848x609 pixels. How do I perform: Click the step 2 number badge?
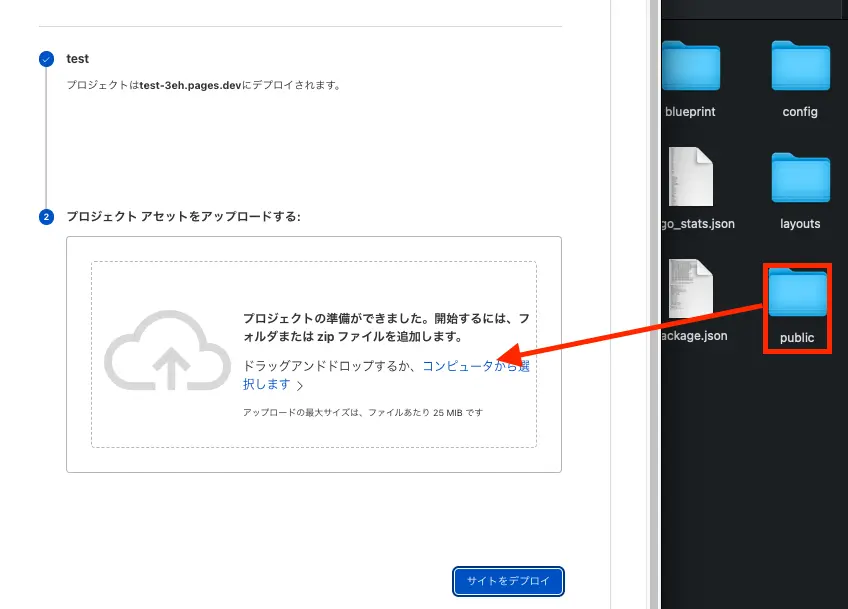46,217
